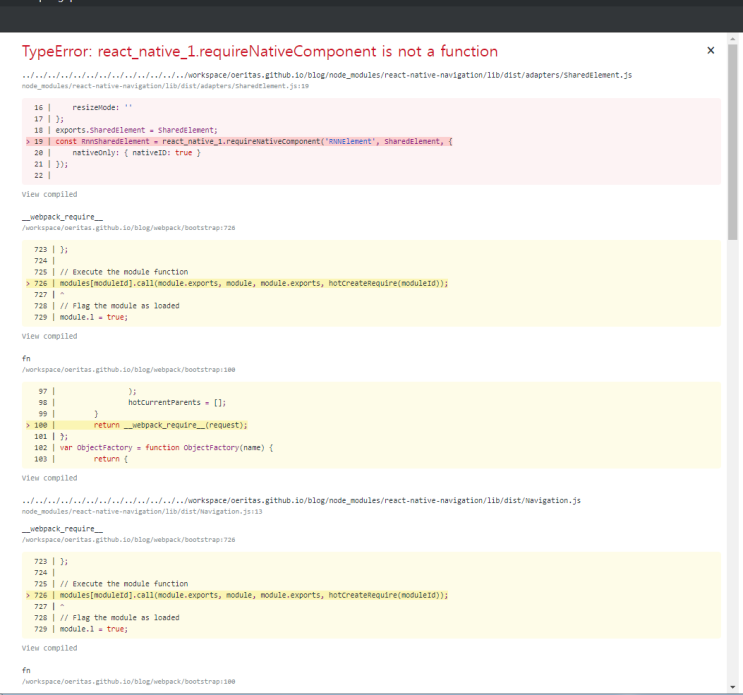Open View compiled under the SharedElement.js snippet

(x=49, y=194)
